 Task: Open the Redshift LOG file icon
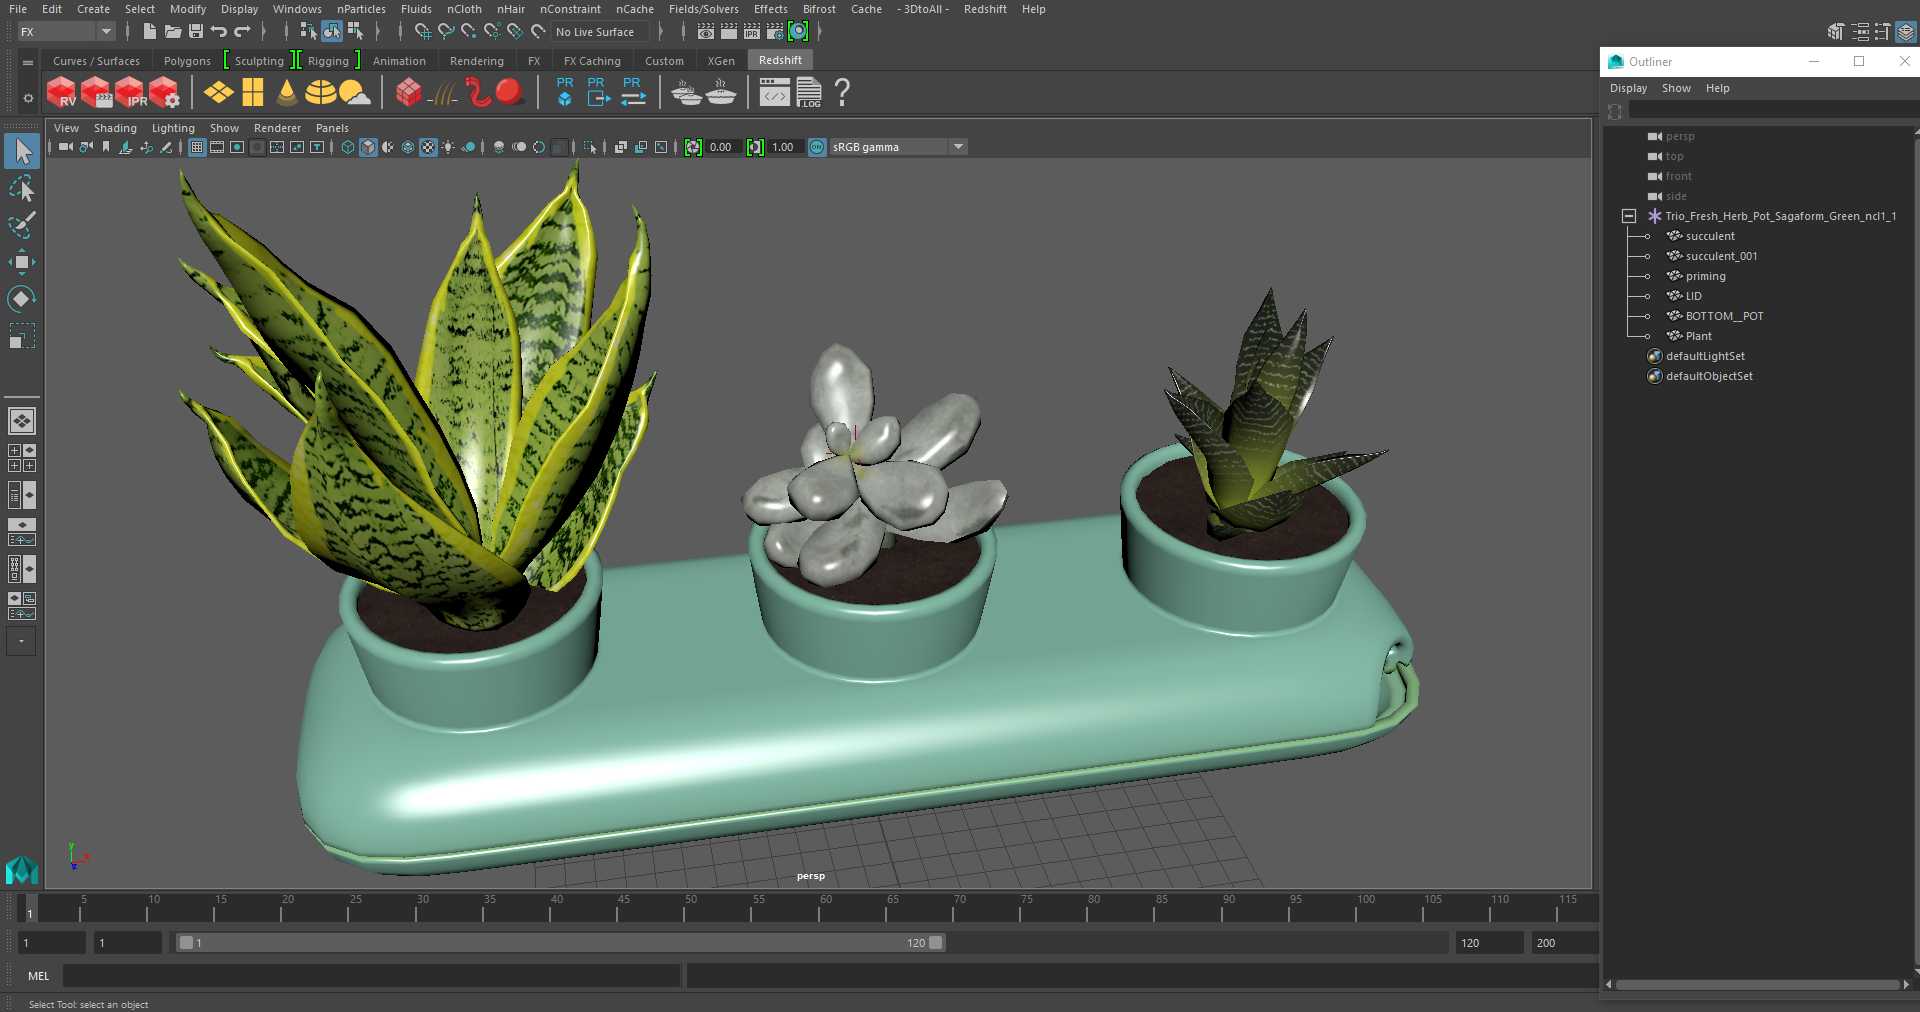tap(809, 93)
